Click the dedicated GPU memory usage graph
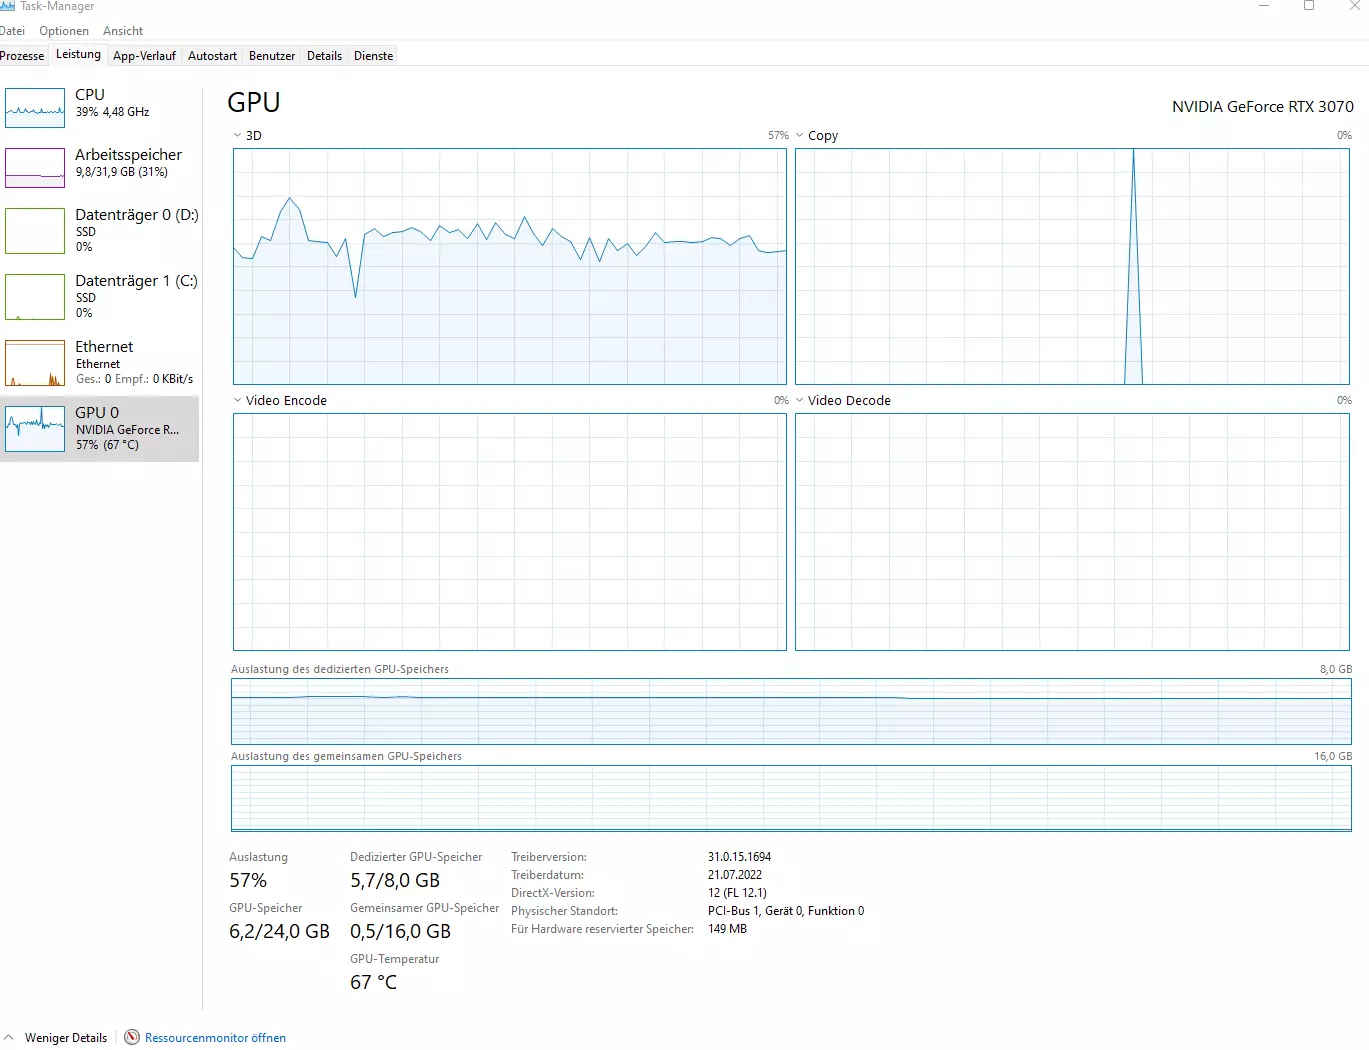The width and height of the screenshot is (1369, 1050). tap(790, 711)
